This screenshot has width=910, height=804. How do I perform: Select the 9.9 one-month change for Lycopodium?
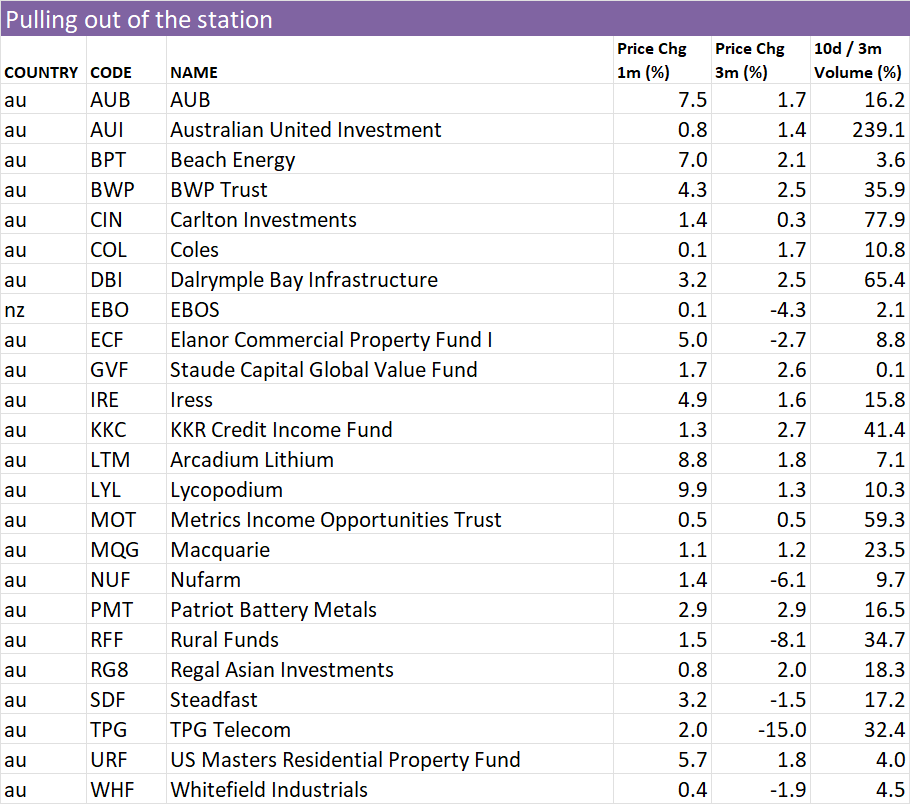pos(693,490)
